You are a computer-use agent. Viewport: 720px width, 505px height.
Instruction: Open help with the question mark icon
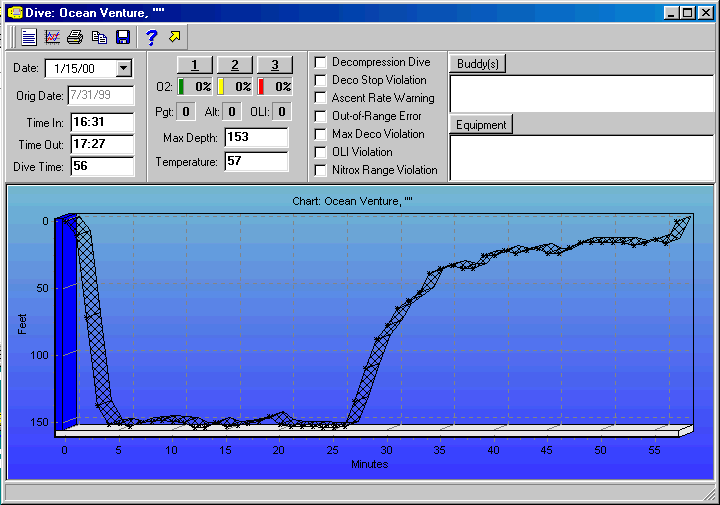click(x=151, y=37)
